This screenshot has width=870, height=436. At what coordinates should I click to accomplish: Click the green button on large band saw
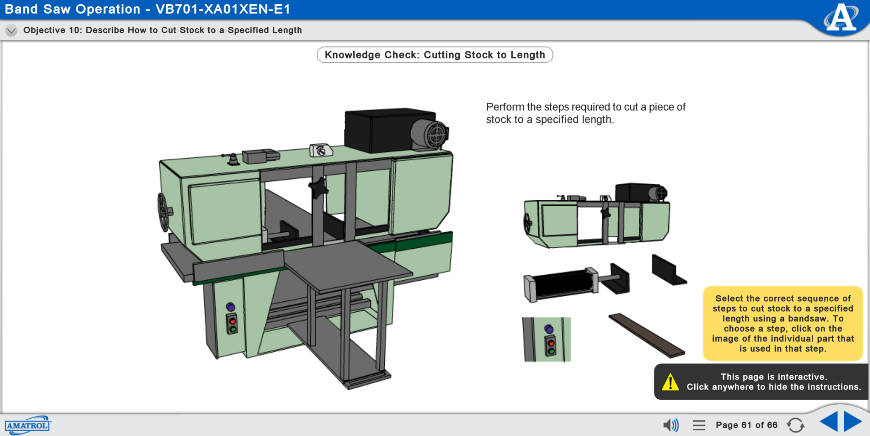pyautogui.click(x=232, y=329)
